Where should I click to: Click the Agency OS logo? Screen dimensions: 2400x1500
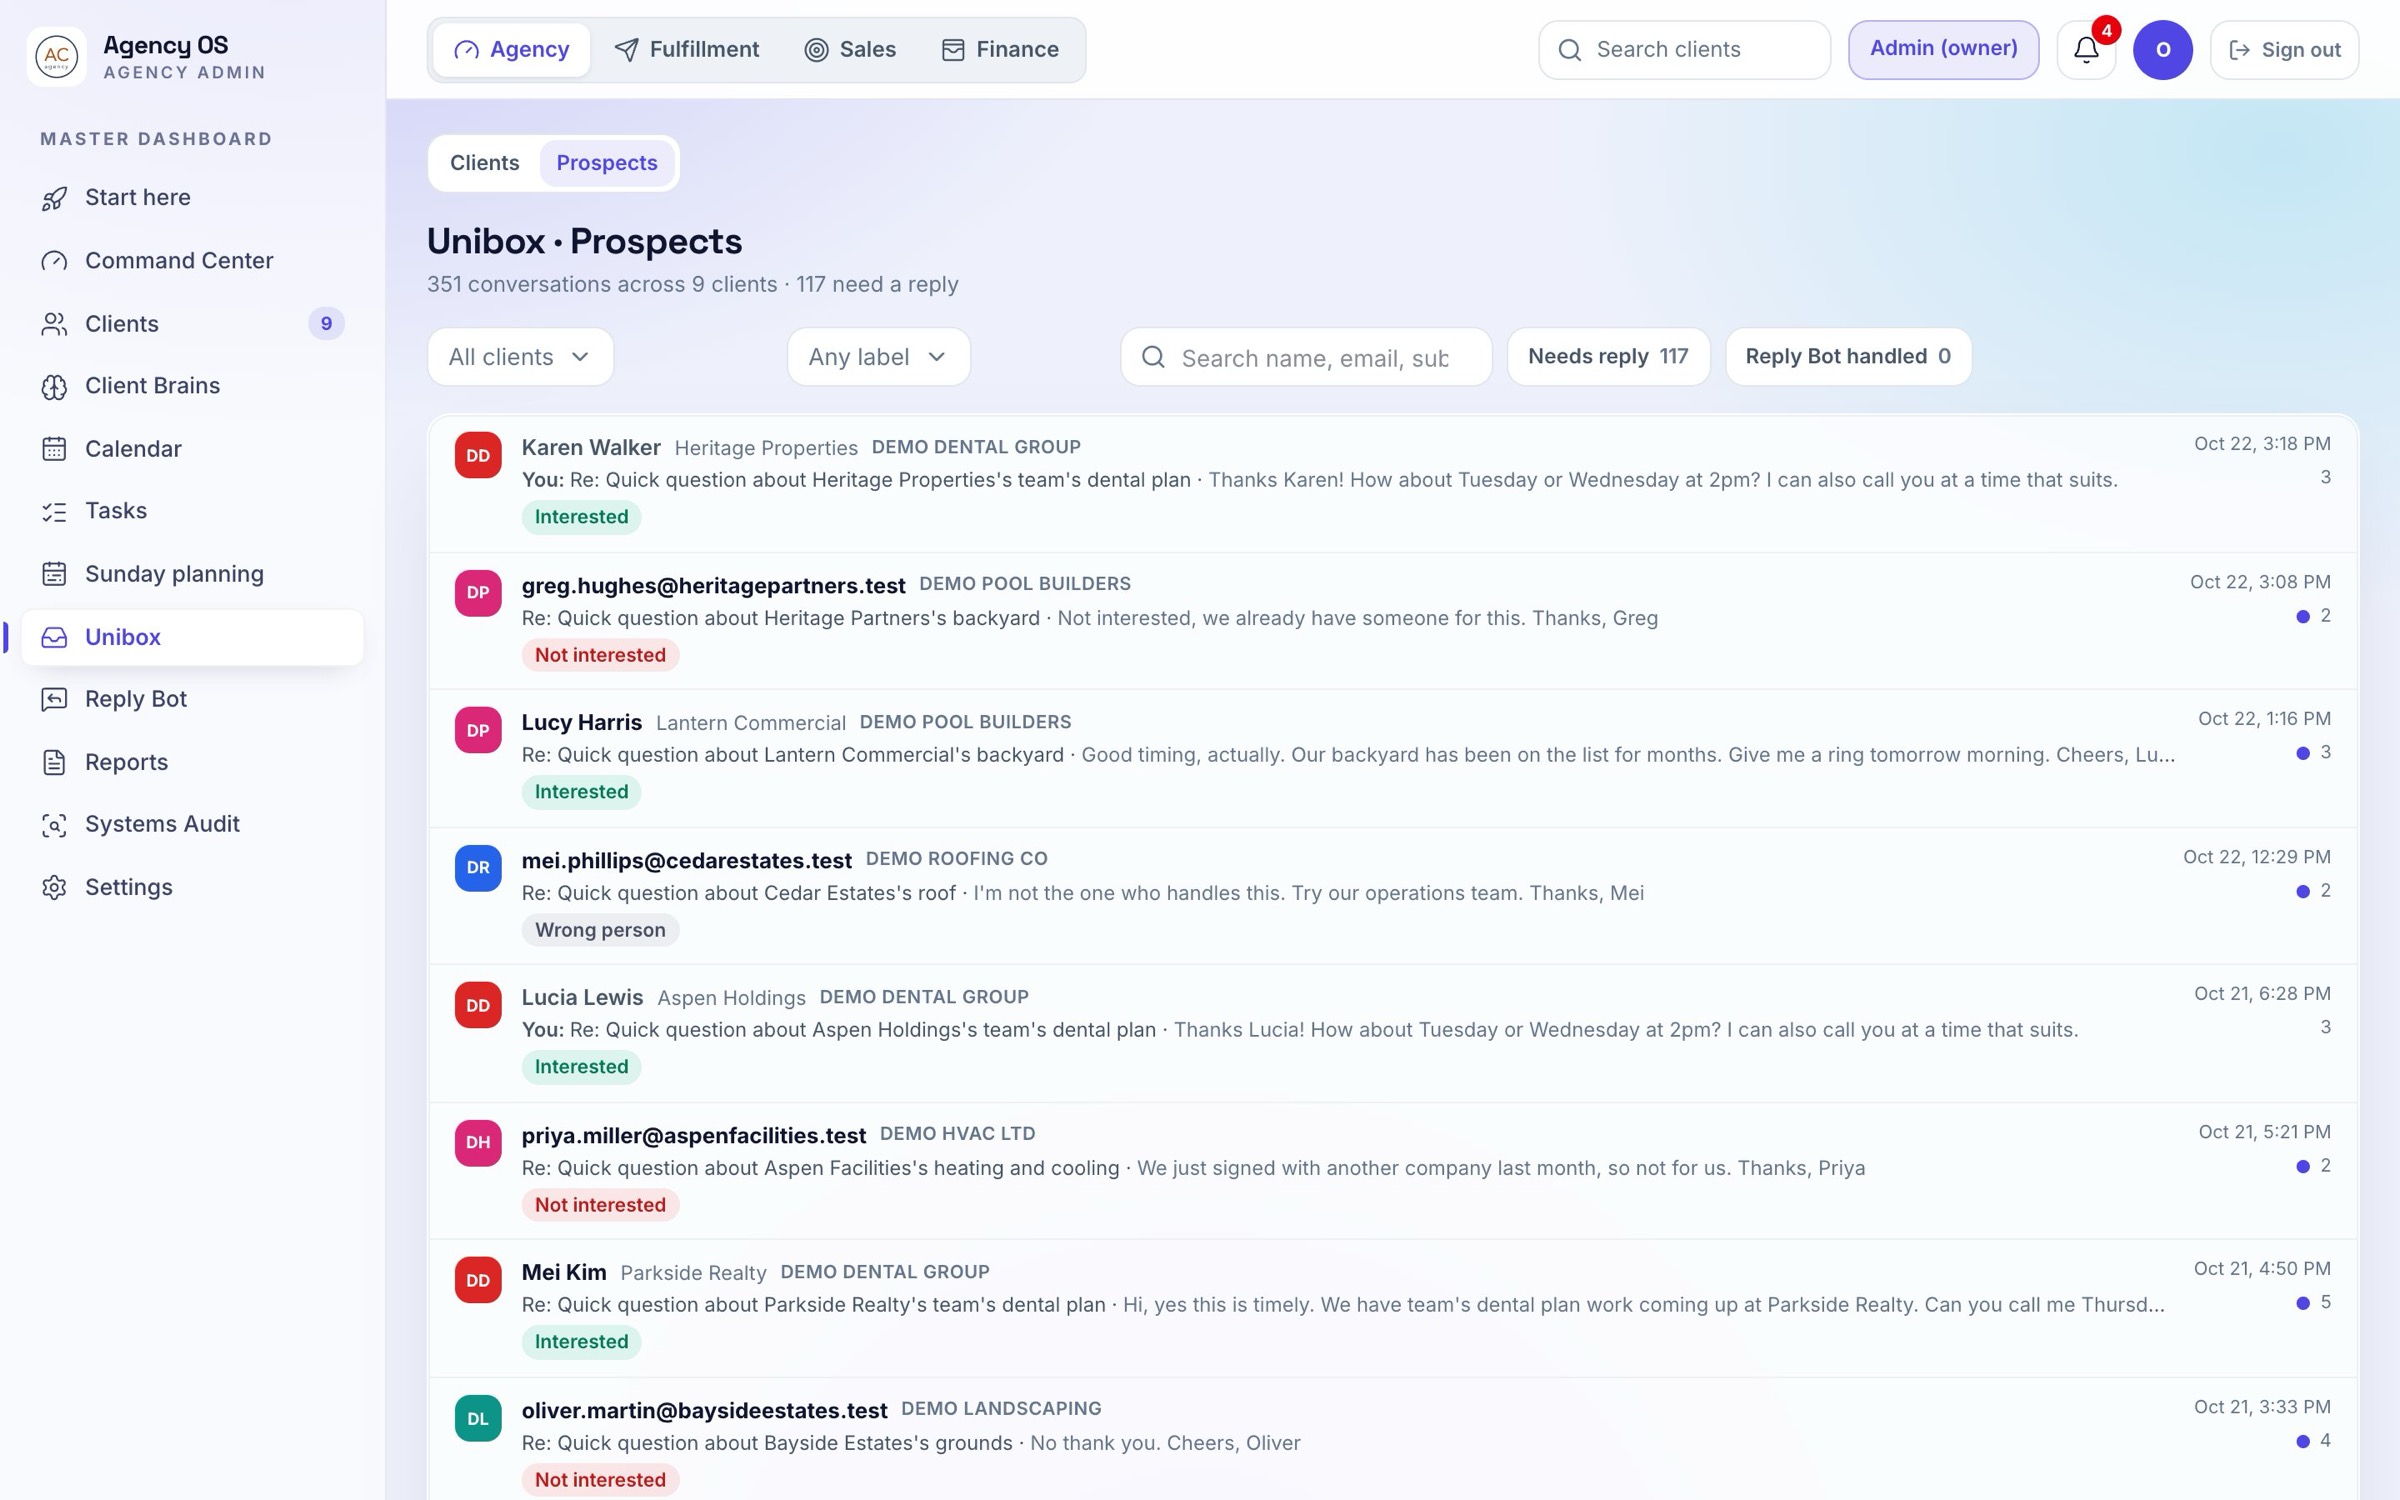pyautogui.click(x=57, y=57)
